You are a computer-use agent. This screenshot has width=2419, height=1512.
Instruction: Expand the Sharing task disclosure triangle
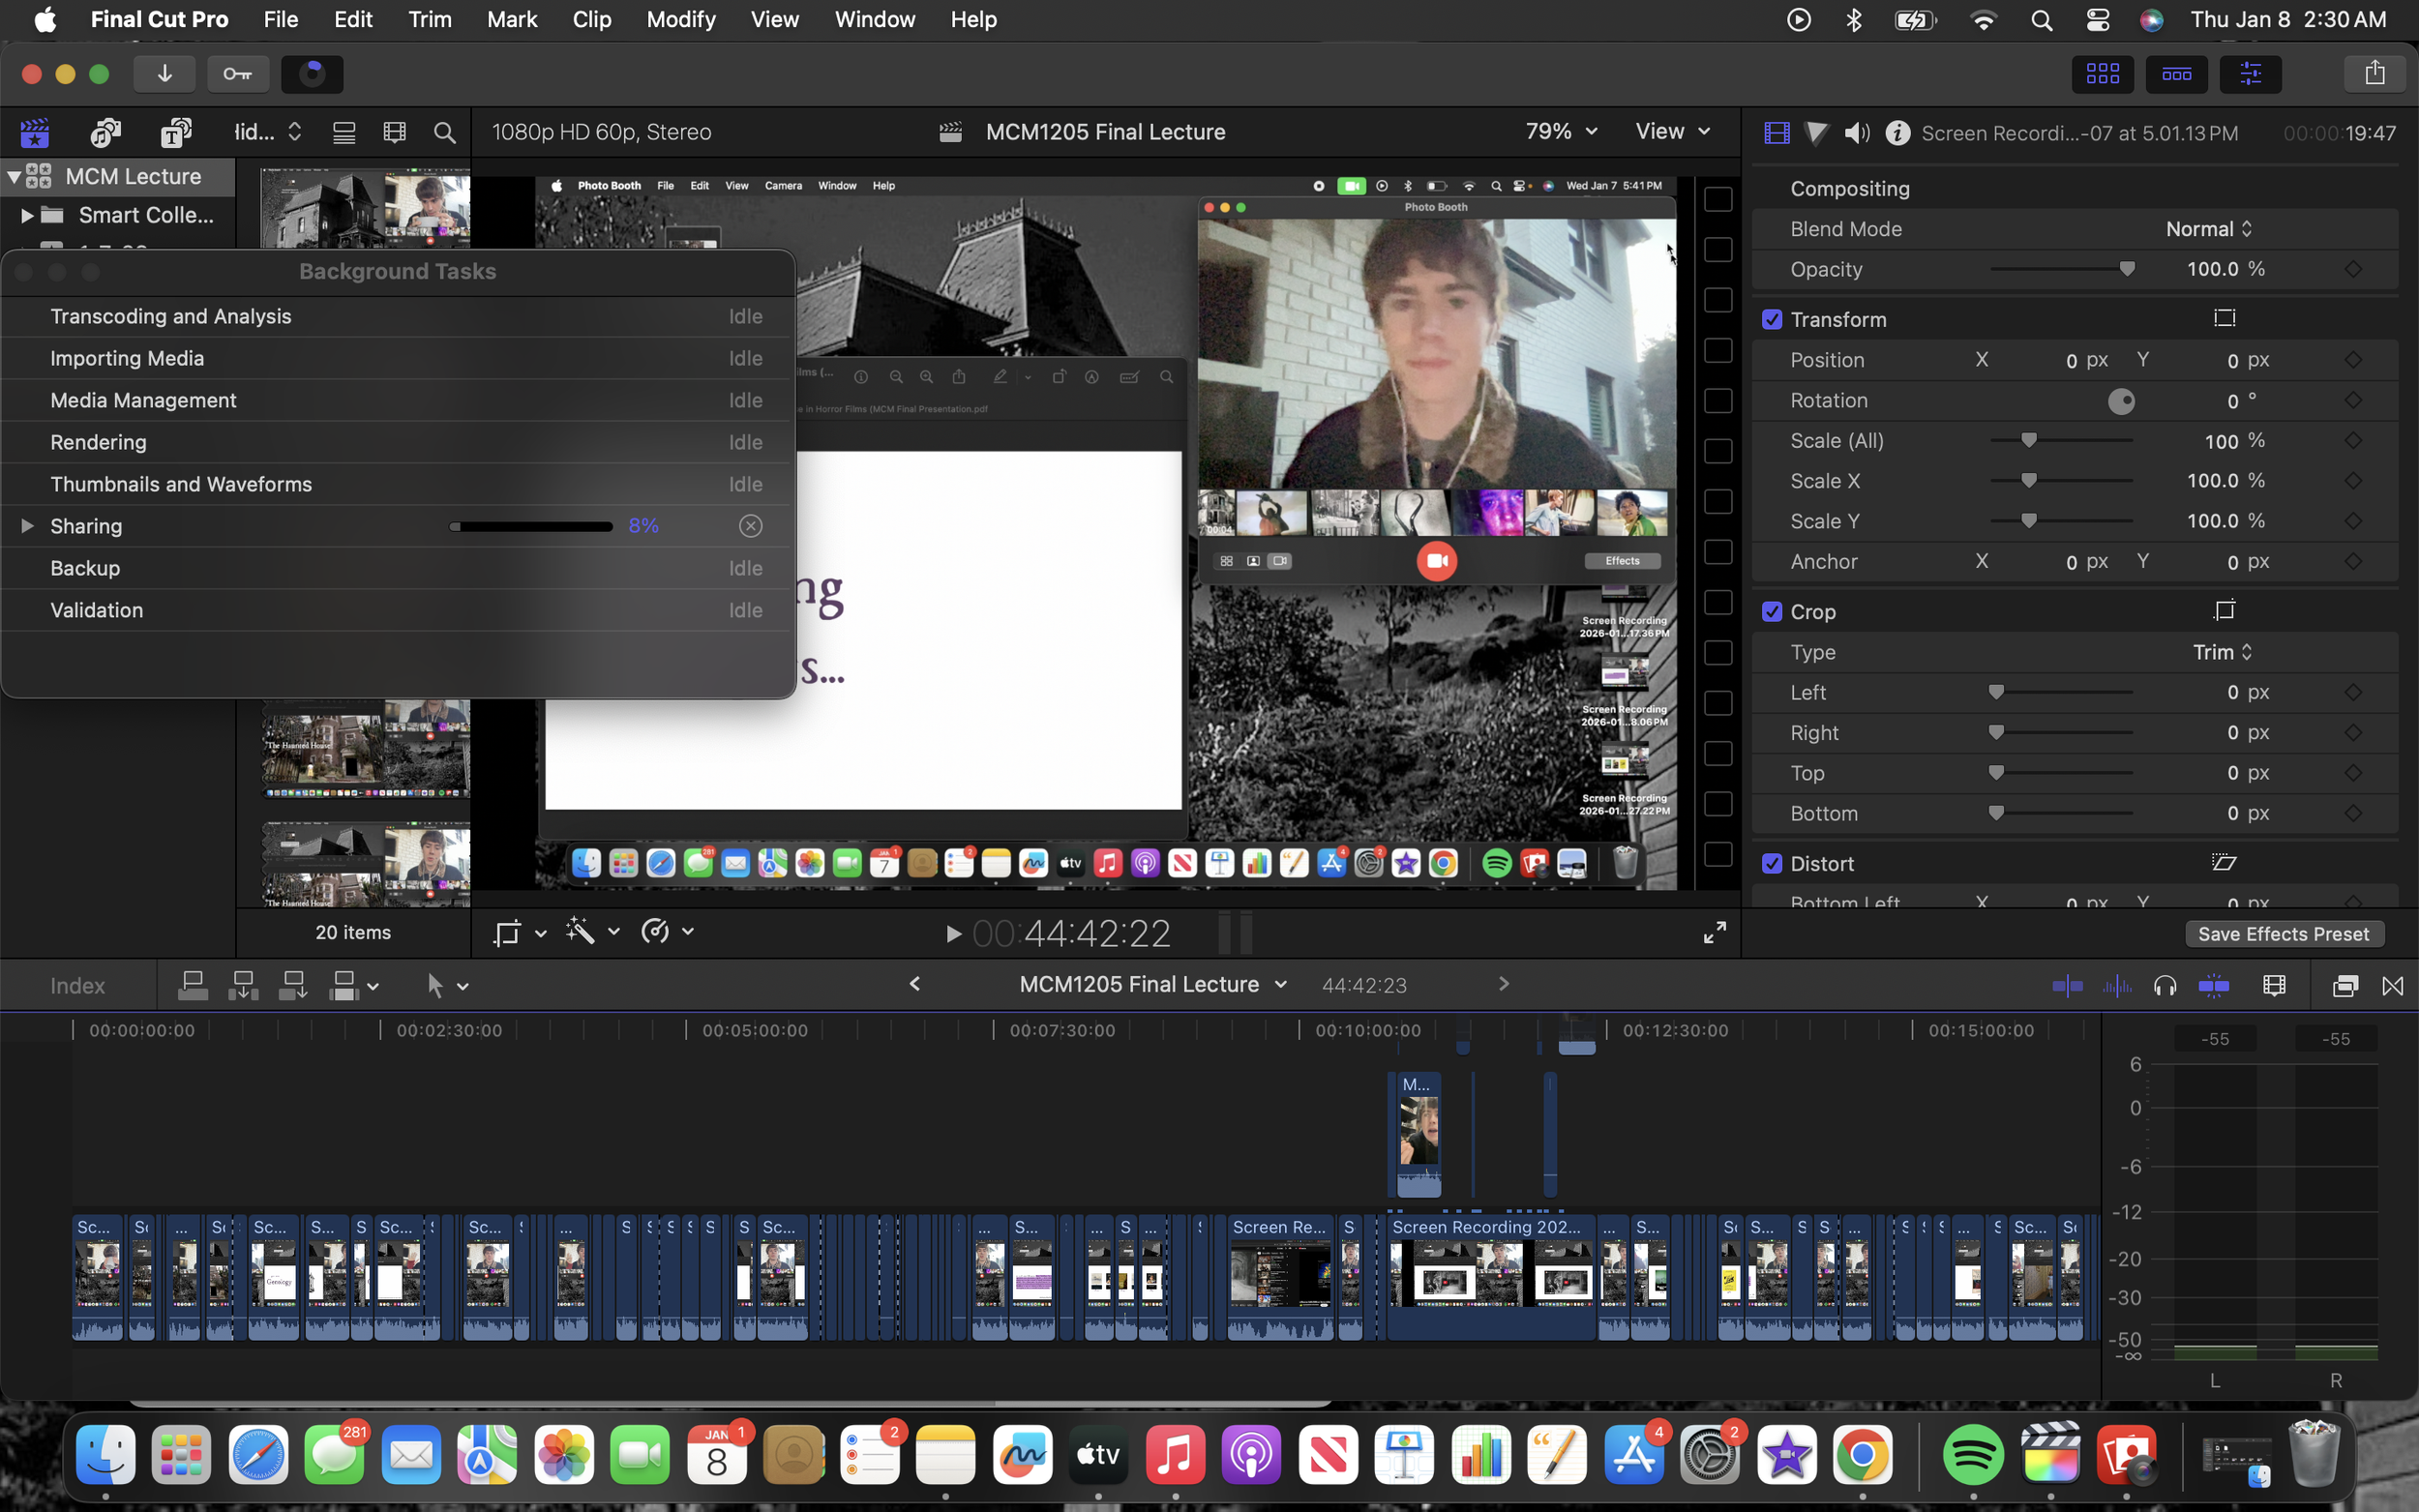pyautogui.click(x=27, y=526)
